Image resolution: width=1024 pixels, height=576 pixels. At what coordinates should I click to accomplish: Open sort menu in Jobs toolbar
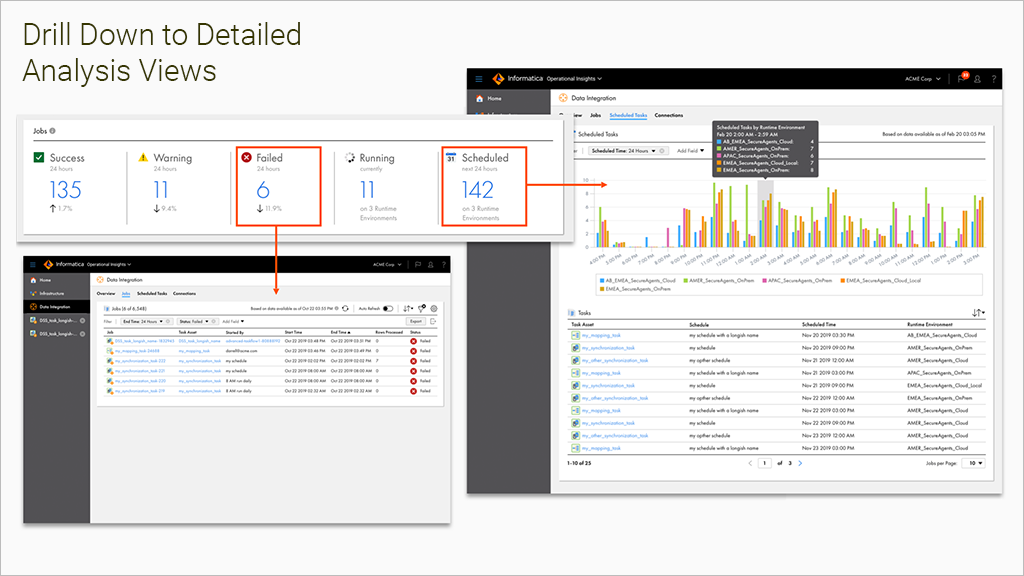click(408, 308)
